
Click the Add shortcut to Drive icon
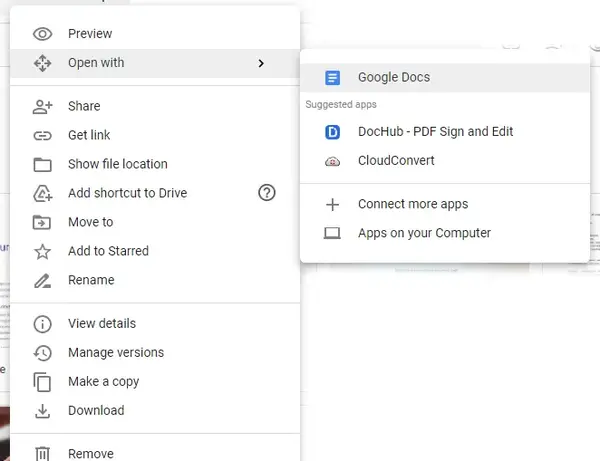coord(42,193)
